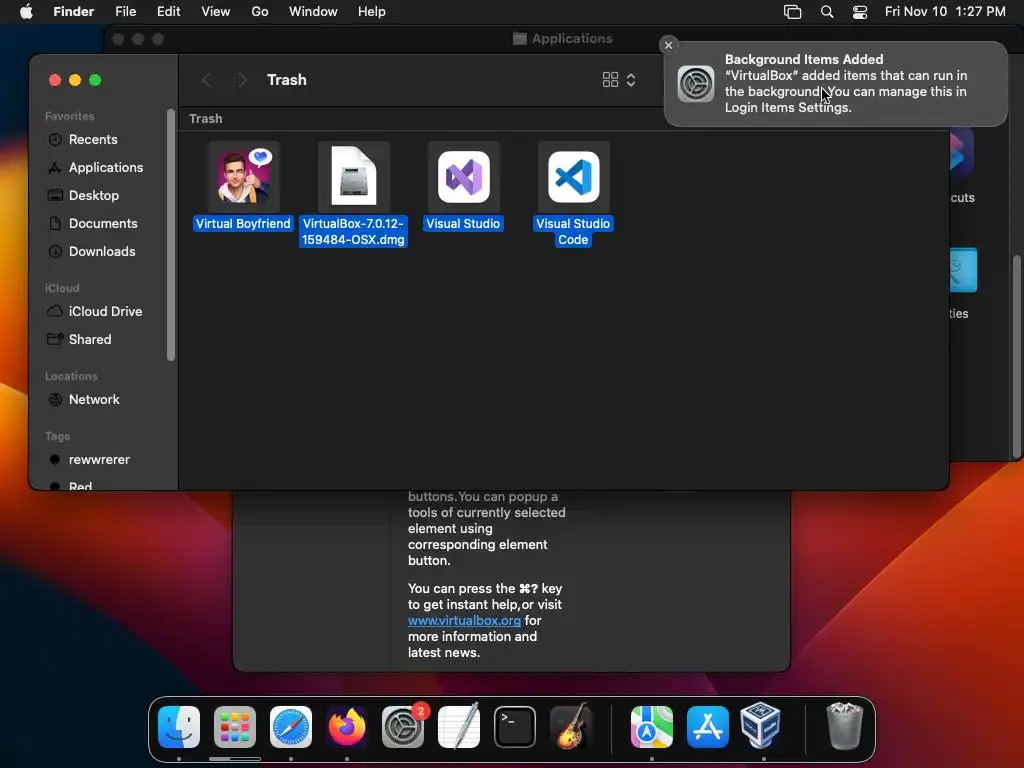Close the Background Items Added notification
The image size is (1024, 768).
pyautogui.click(x=668, y=45)
